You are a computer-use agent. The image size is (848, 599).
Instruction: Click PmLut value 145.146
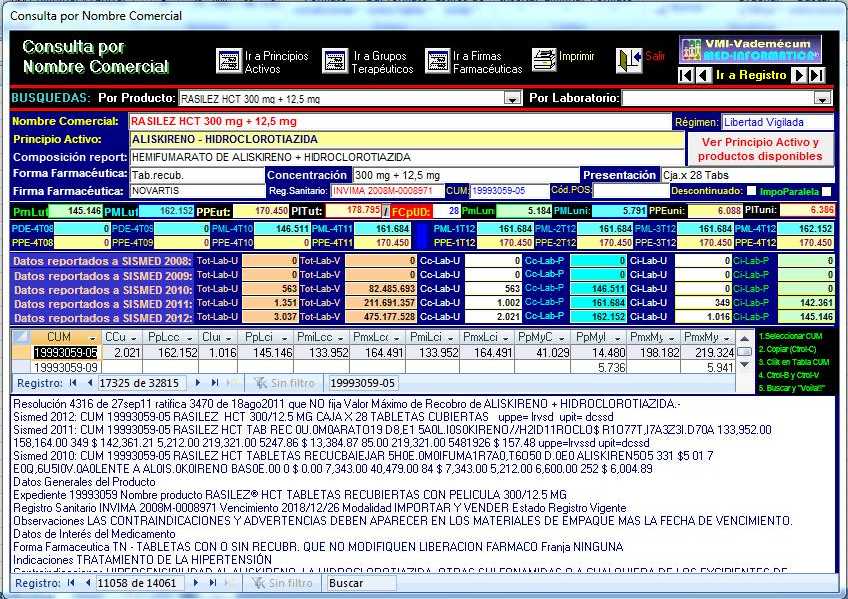pos(75,211)
